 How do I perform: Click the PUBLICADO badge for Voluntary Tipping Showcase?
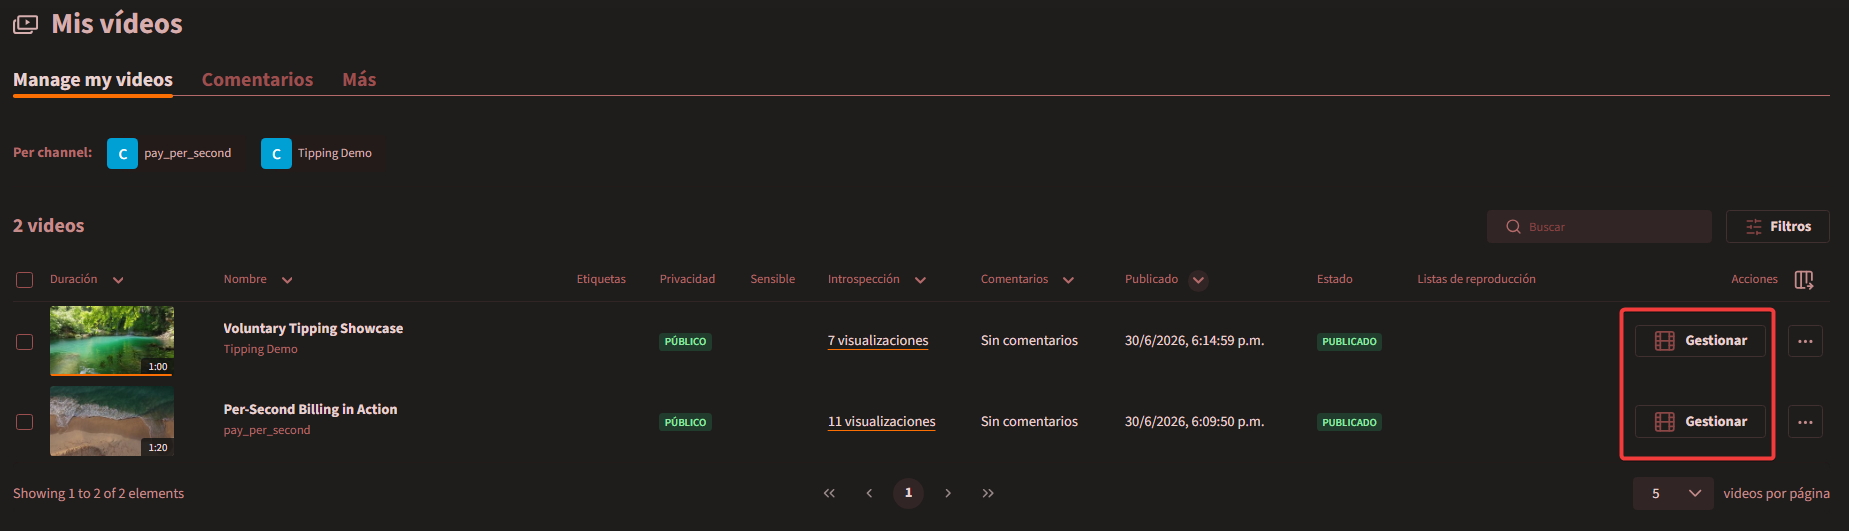tap(1349, 342)
